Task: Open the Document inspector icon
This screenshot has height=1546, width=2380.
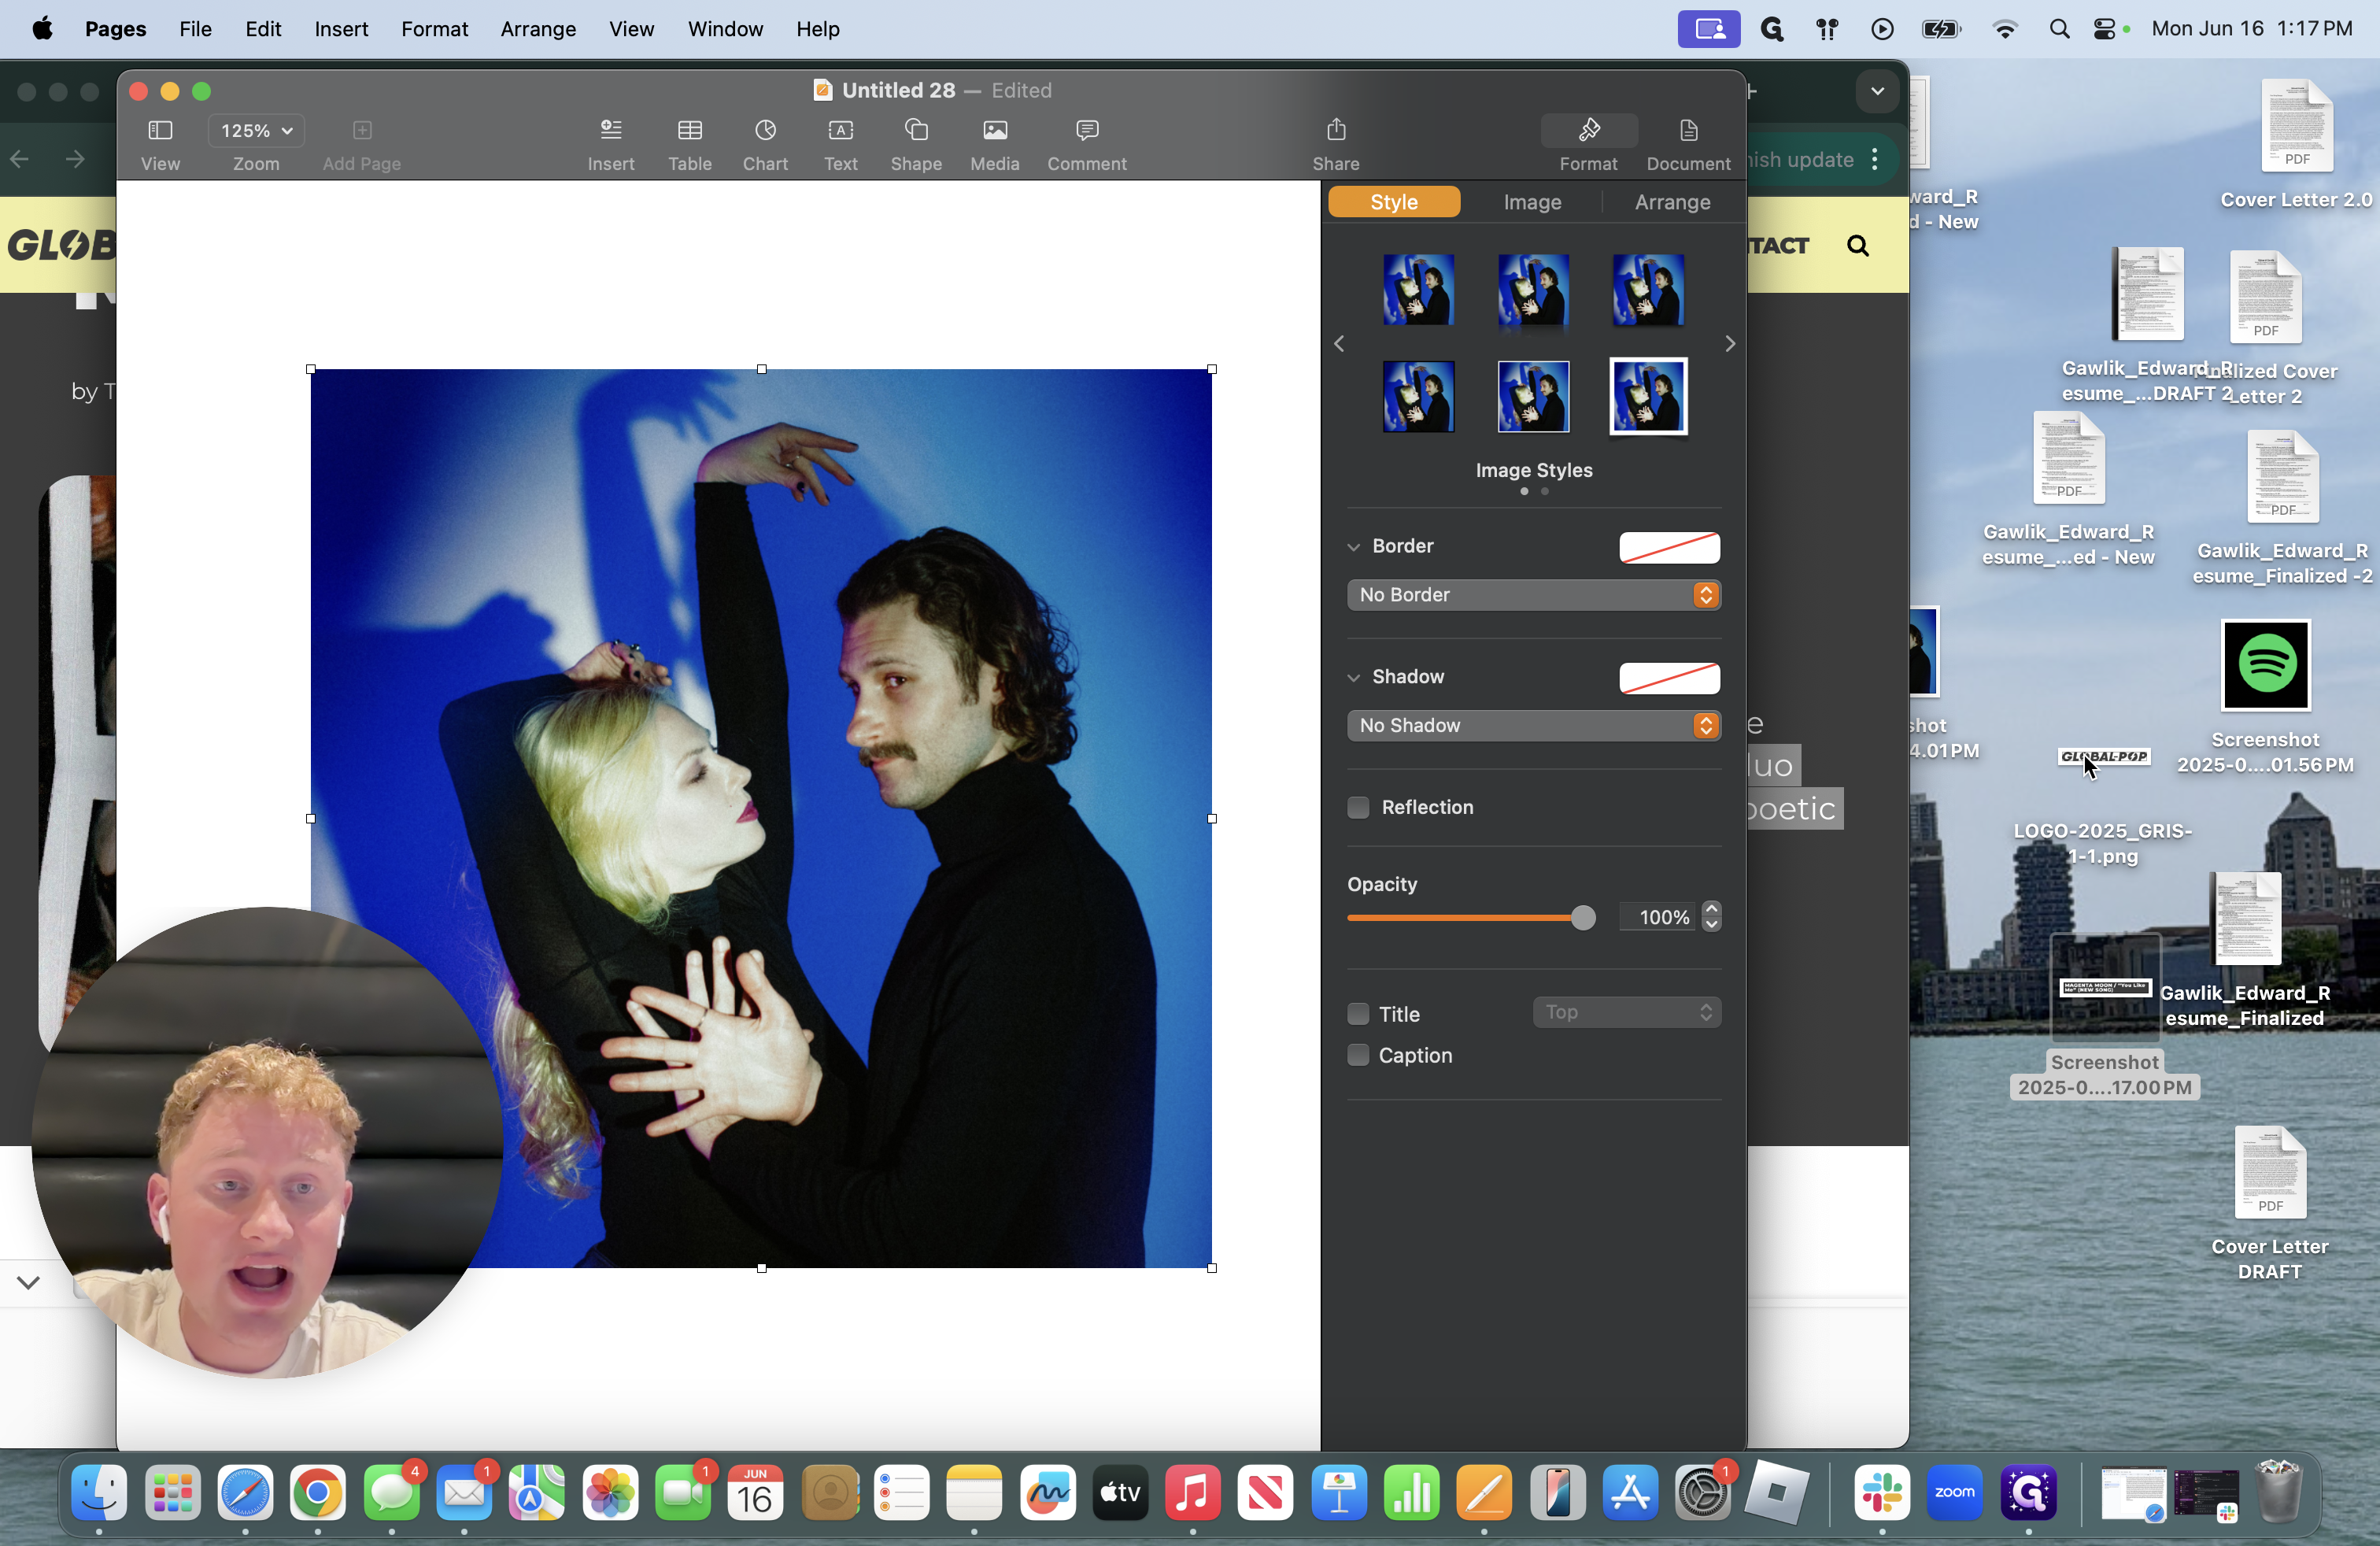Action: (1688, 130)
